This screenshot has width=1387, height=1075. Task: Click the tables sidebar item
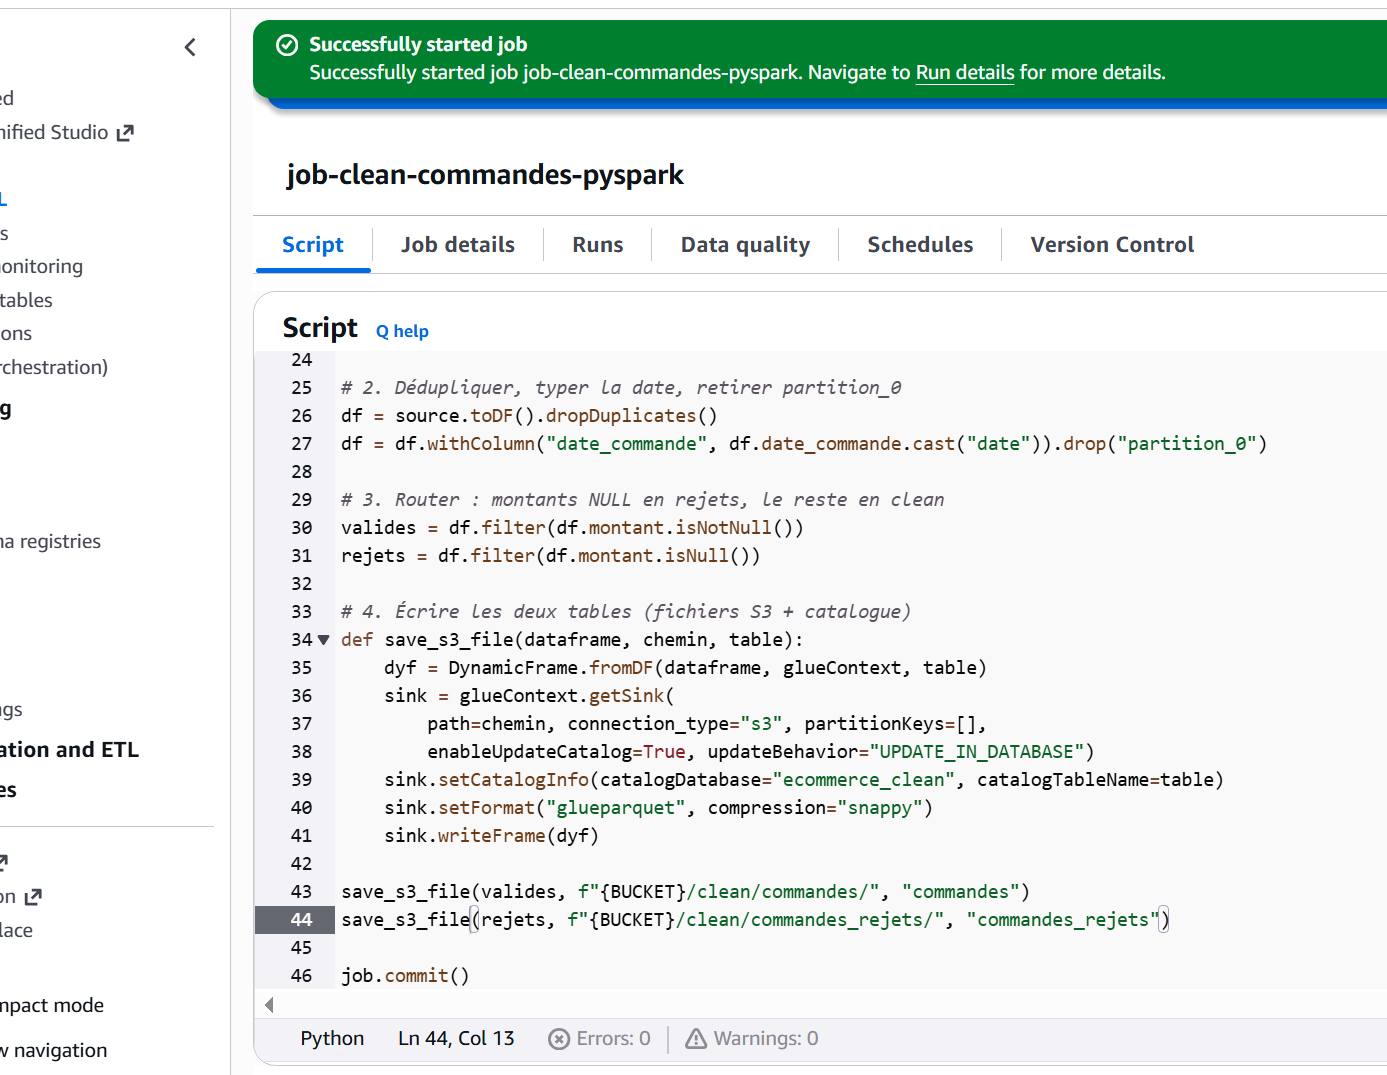(x=26, y=301)
